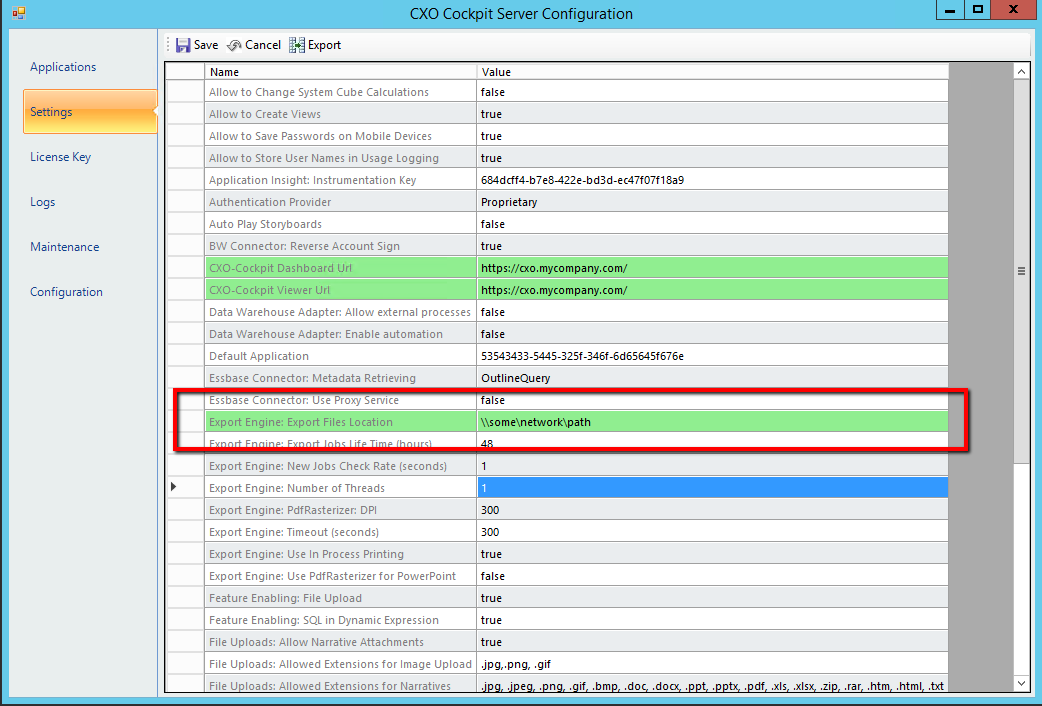Image resolution: width=1042 pixels, height=706 pixels.
Task: Edit Use In Process Printing value
Action: [712, 554]
